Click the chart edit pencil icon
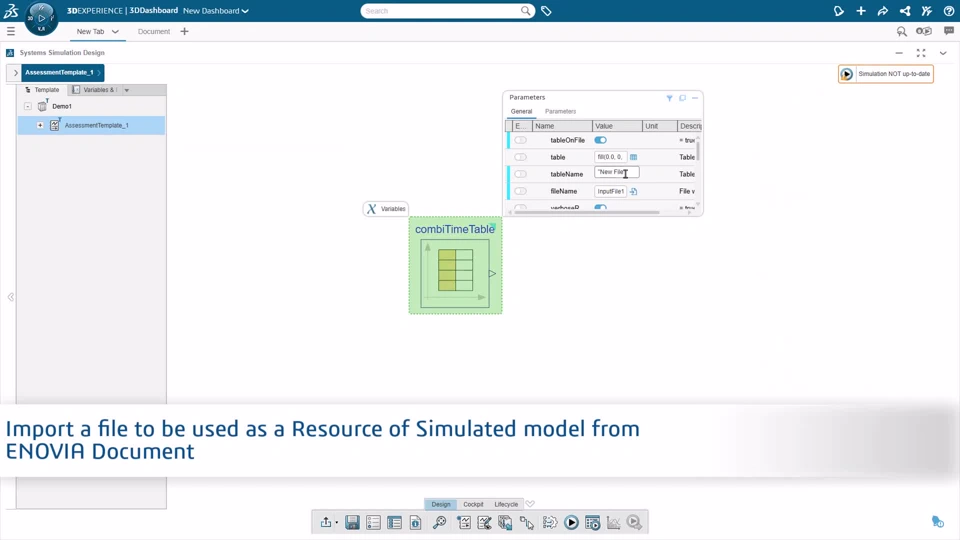The width and height of the screenshot is (960, 540). pos(484,522)
